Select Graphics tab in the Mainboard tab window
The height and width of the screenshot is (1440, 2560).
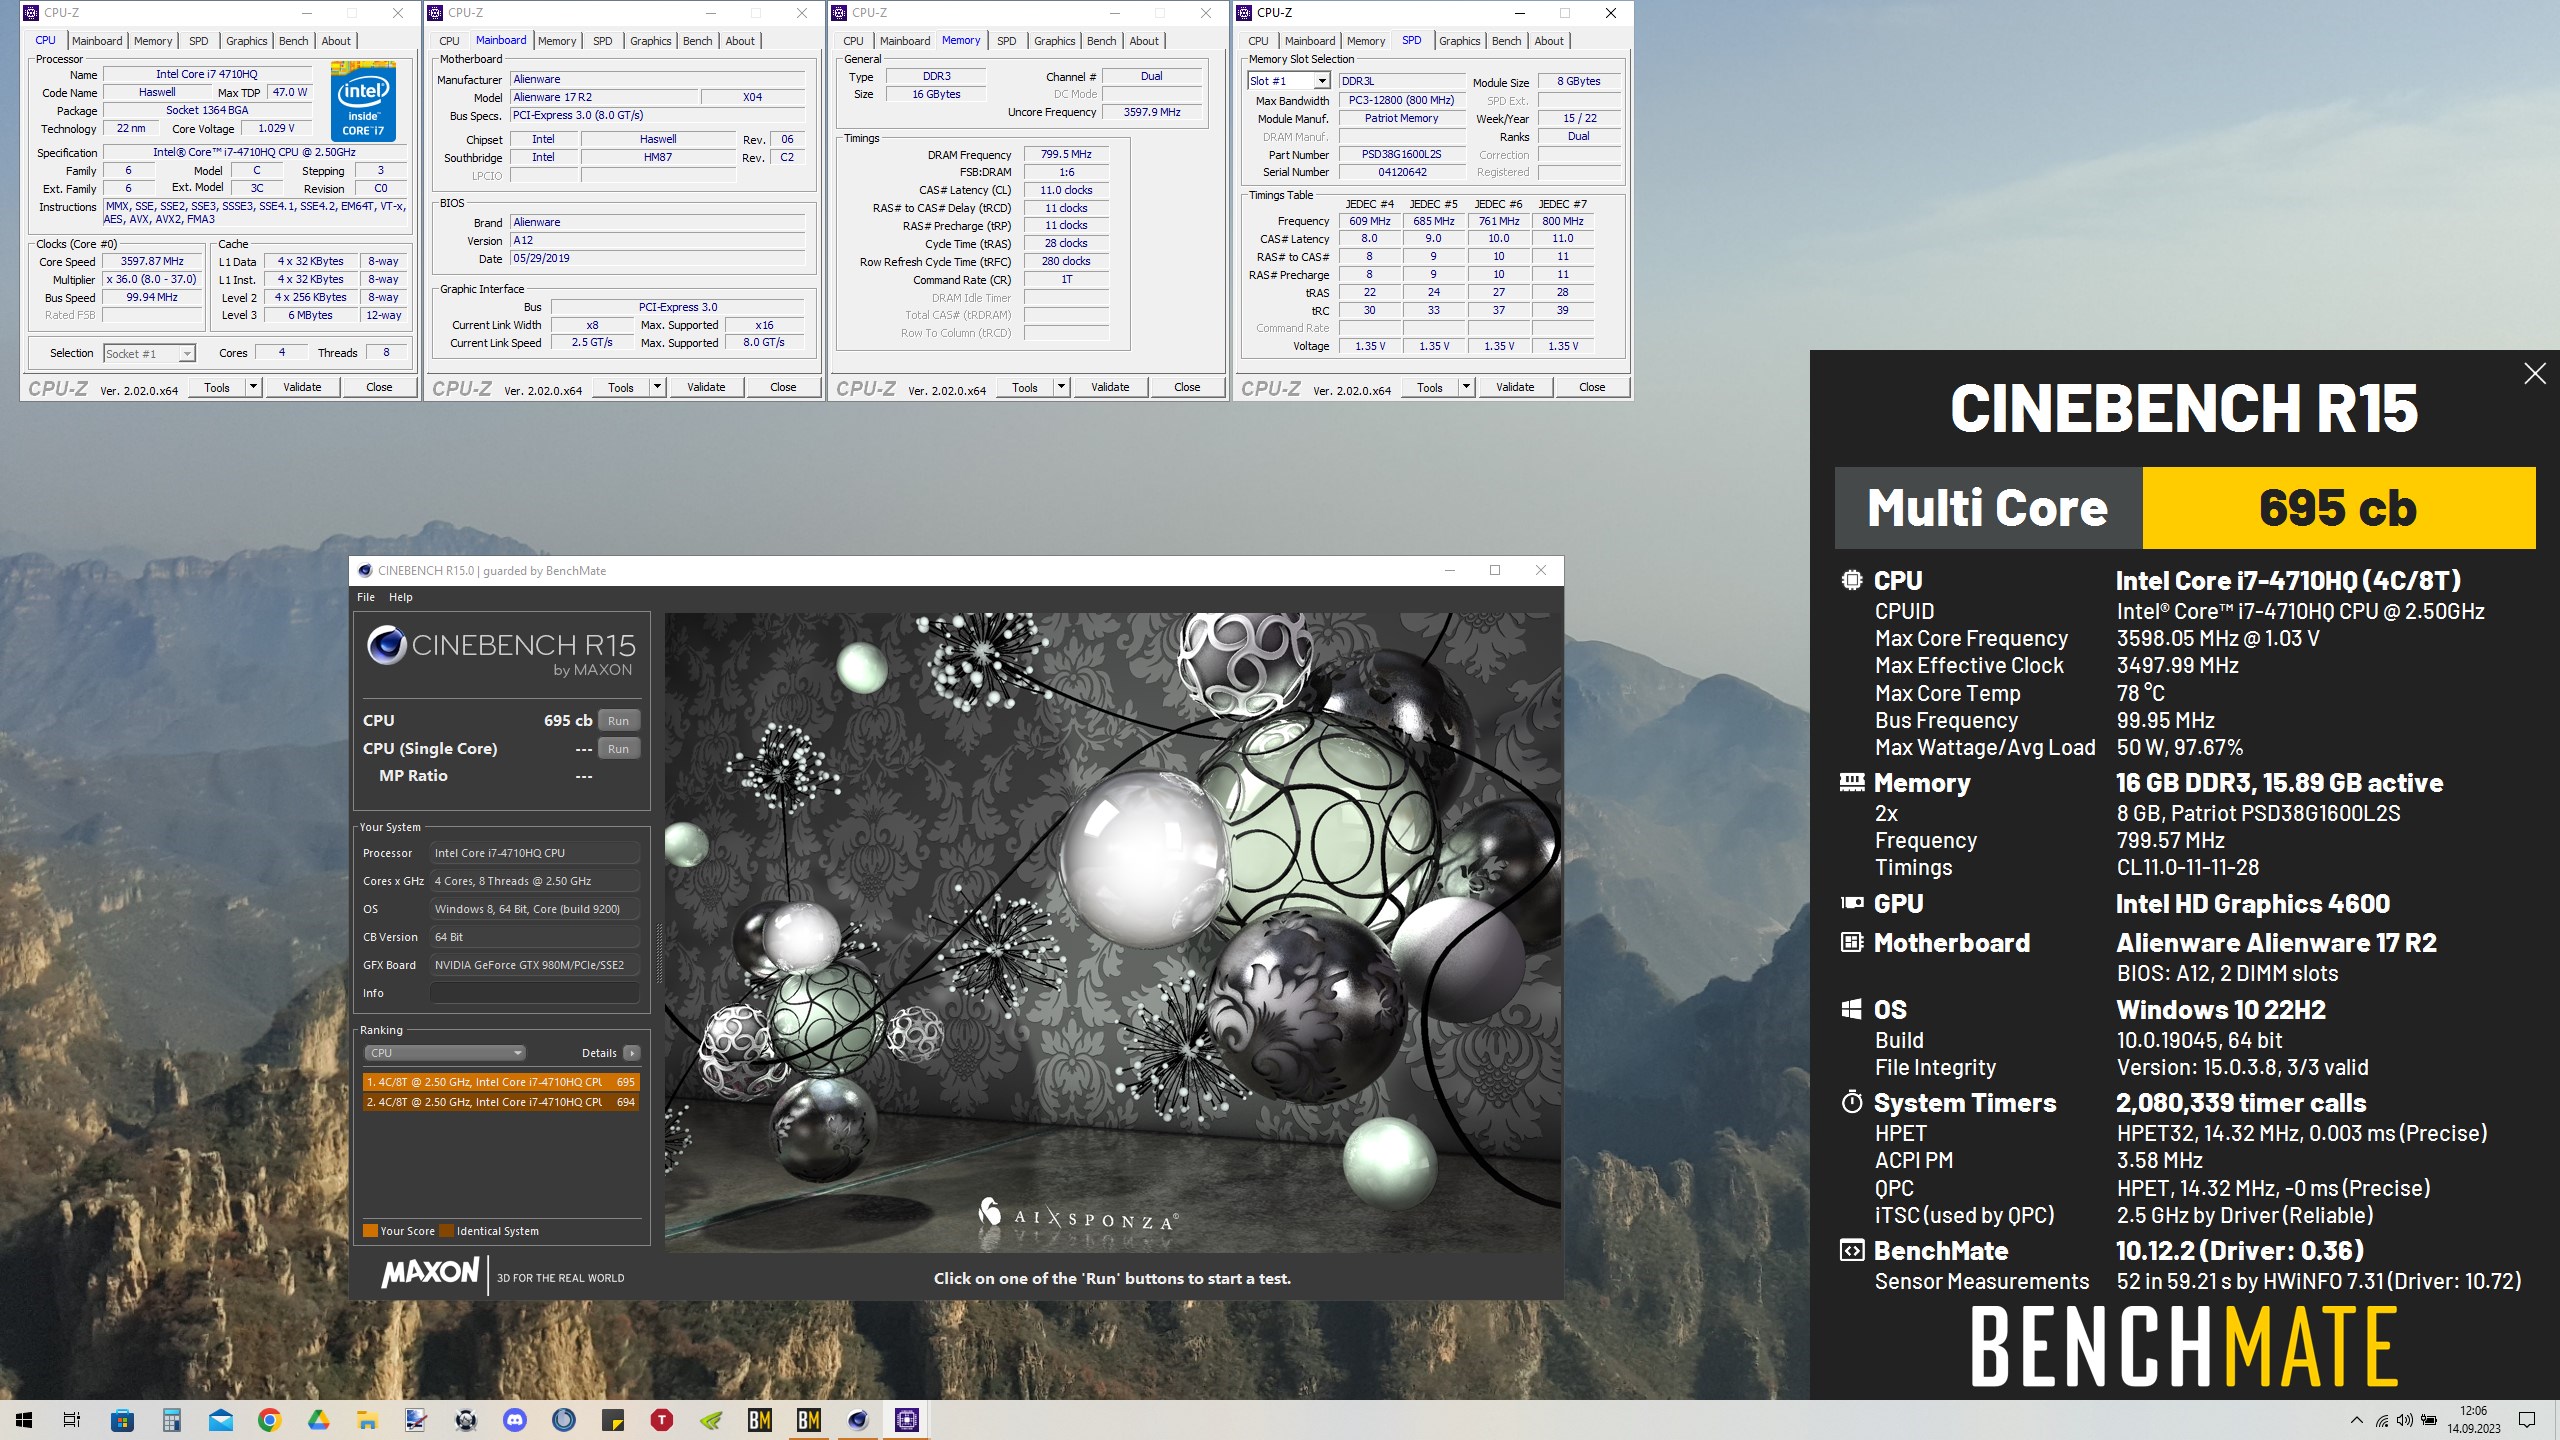pos(650,41)
